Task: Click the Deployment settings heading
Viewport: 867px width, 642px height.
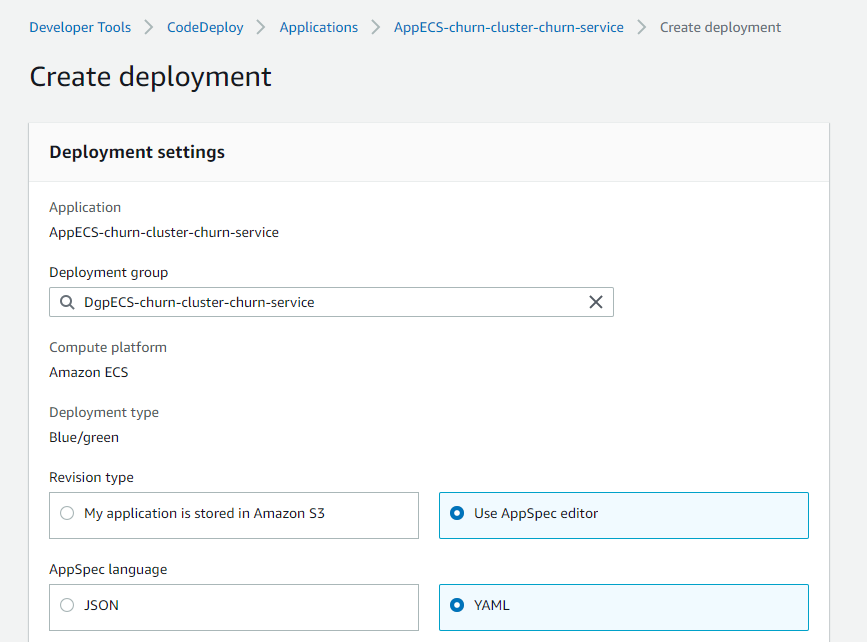Action: point(137,152)
